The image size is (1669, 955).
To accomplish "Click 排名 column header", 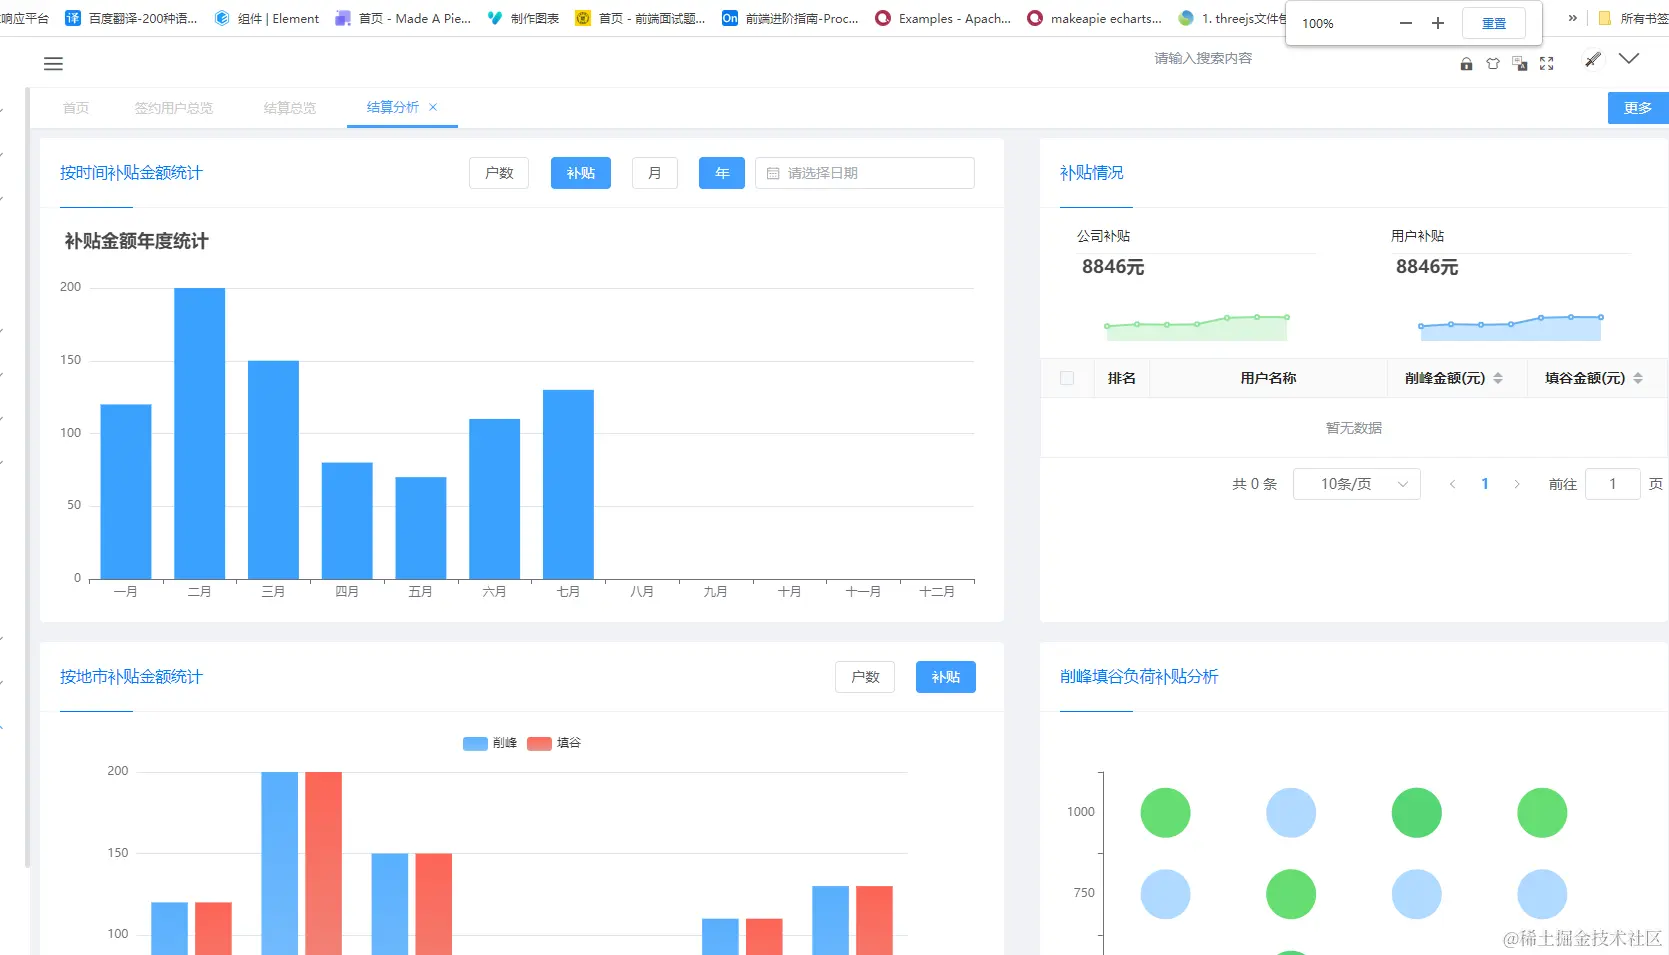I will point(1122,378).
